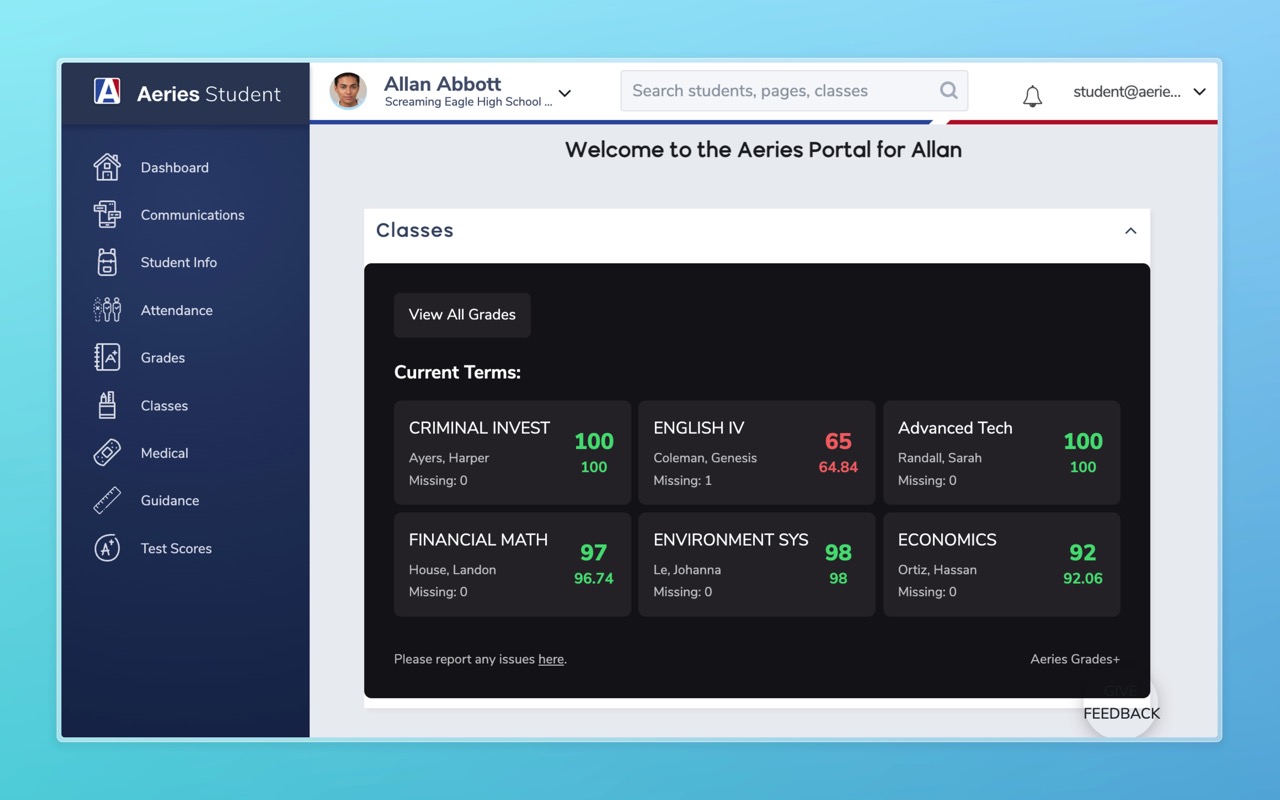Click English IV 64.84 percentage
Viewport: 1280px width, 800px height.
point(838,467)
